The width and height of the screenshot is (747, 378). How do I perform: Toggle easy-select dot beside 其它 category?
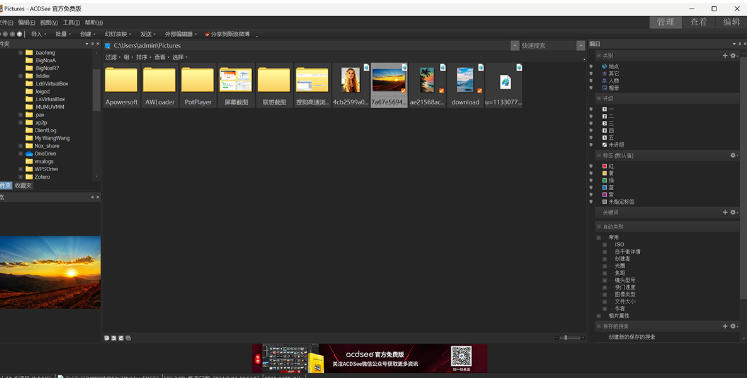591,74
